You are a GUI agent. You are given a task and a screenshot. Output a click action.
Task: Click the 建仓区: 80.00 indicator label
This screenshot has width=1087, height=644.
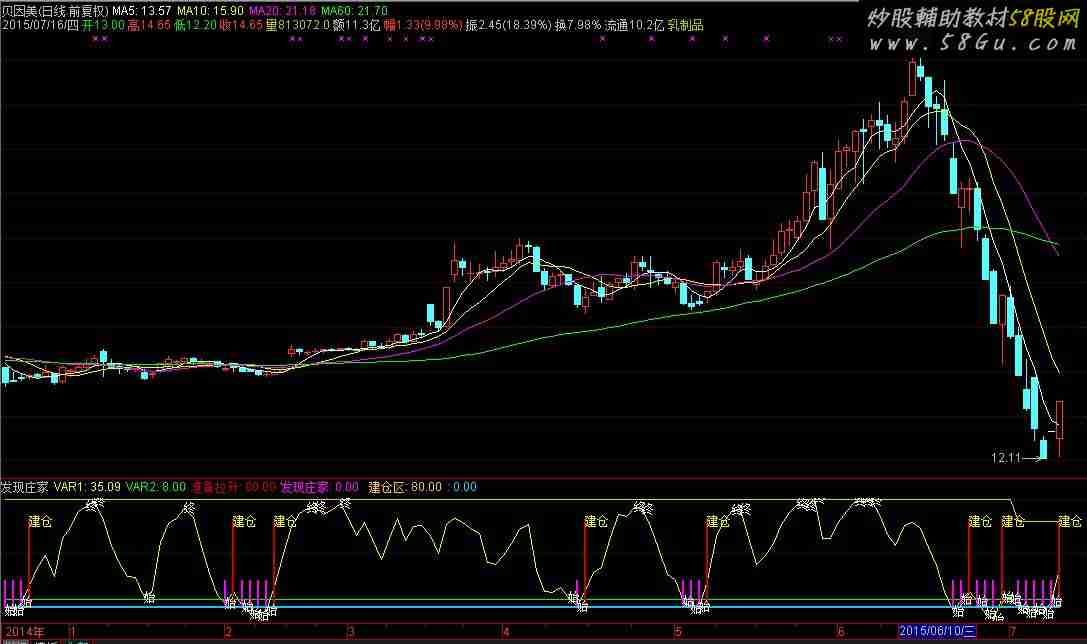(x=405, y=487)
